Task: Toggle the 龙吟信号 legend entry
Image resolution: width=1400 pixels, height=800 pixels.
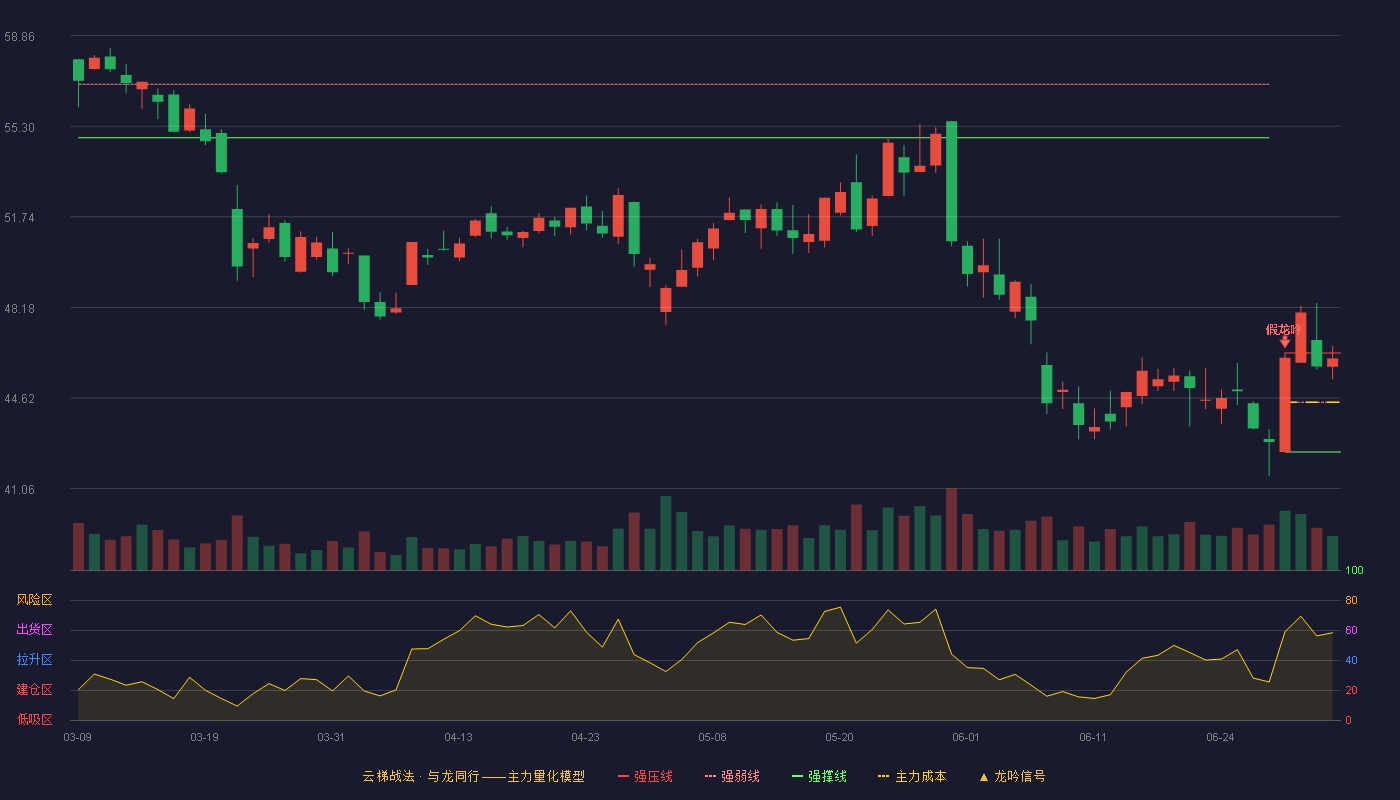Action: (1012, 776)
